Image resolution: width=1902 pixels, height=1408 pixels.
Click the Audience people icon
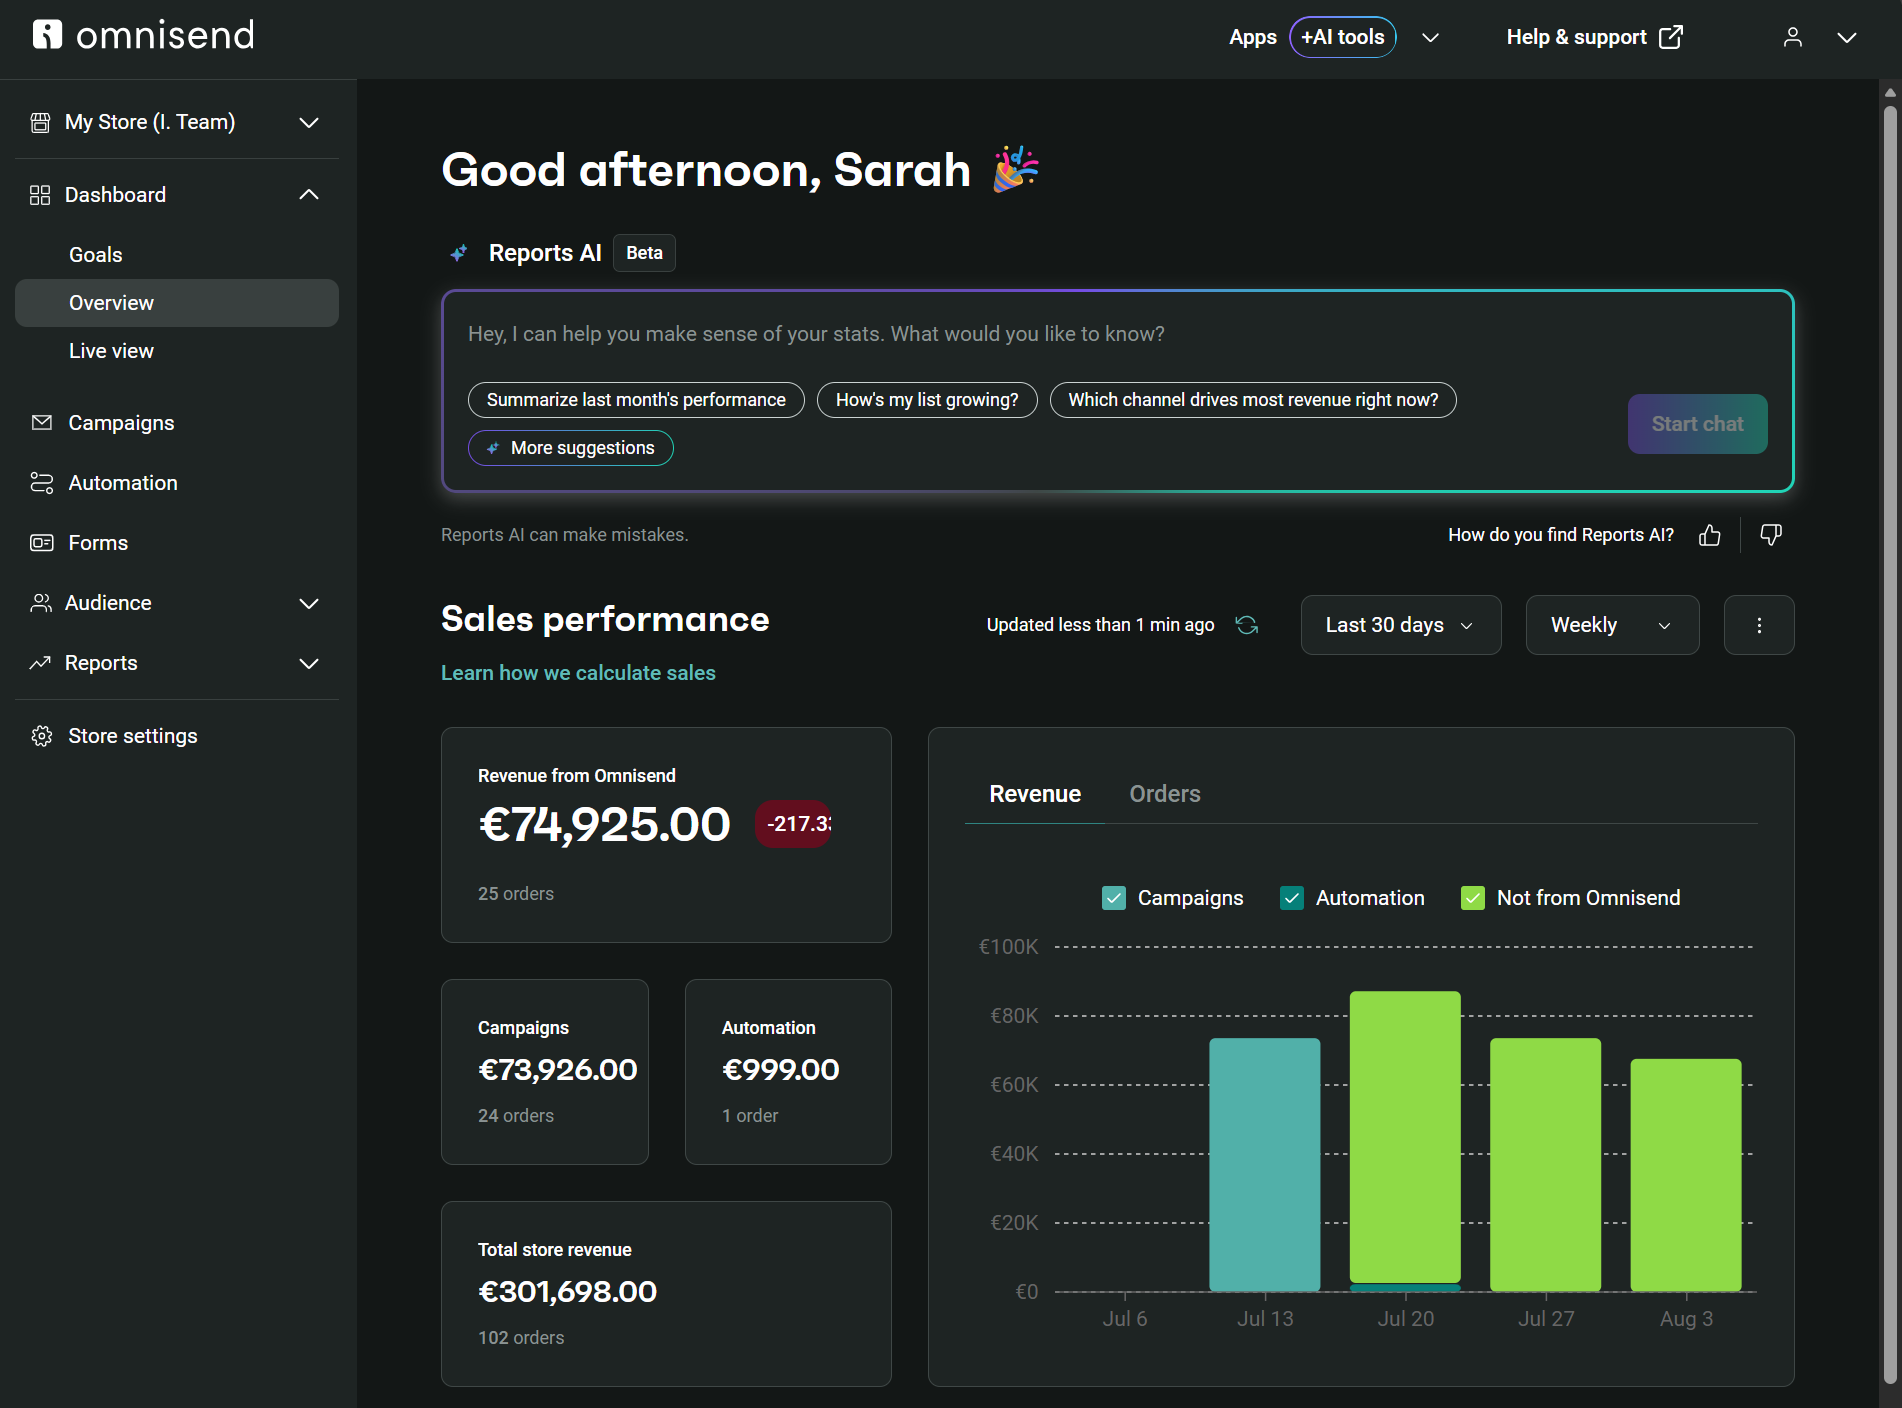pyautogui.click(x=41, y=603)
